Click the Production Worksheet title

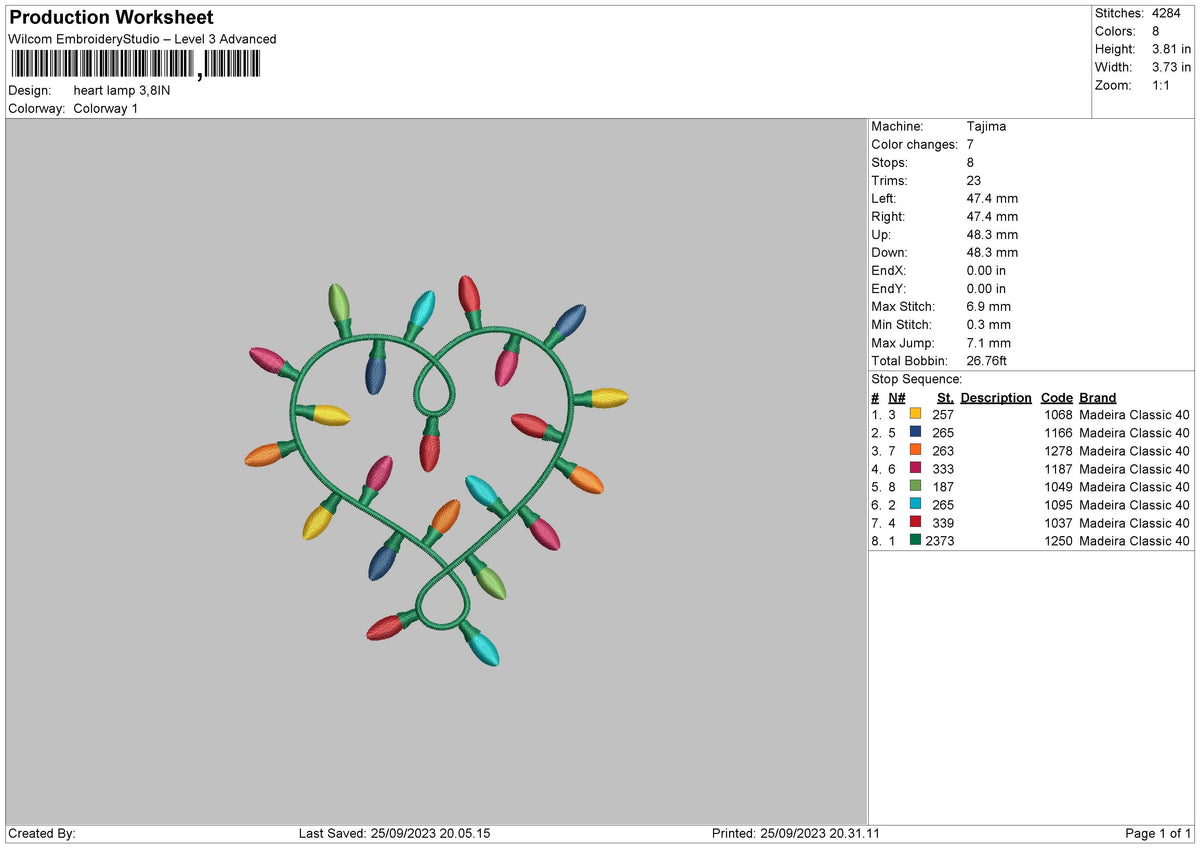(111, 17)
